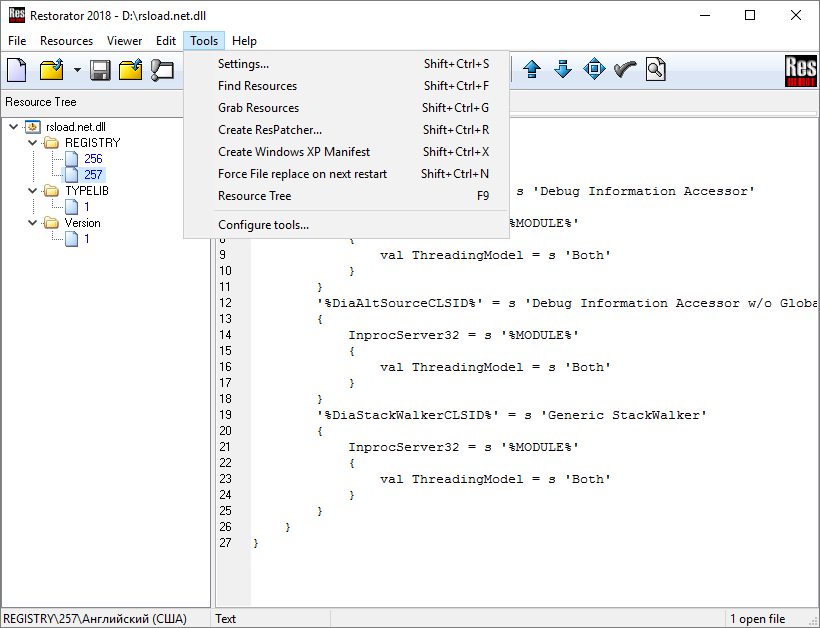Open the dropdown arrow beside Open icon
This screenshot has width=820, height=628.
coord(77,70)
